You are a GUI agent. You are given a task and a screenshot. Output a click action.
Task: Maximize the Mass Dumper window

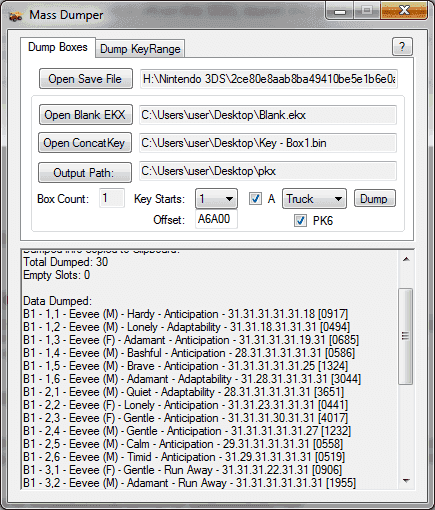click(x=367, y=11)
